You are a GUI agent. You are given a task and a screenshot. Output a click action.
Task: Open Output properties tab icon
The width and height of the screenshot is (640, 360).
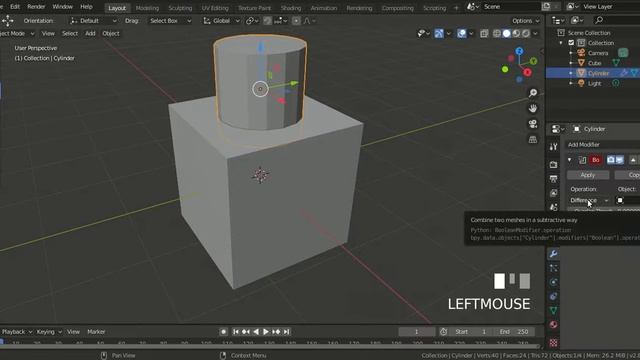pyautogui.click(x=553, y=179)
